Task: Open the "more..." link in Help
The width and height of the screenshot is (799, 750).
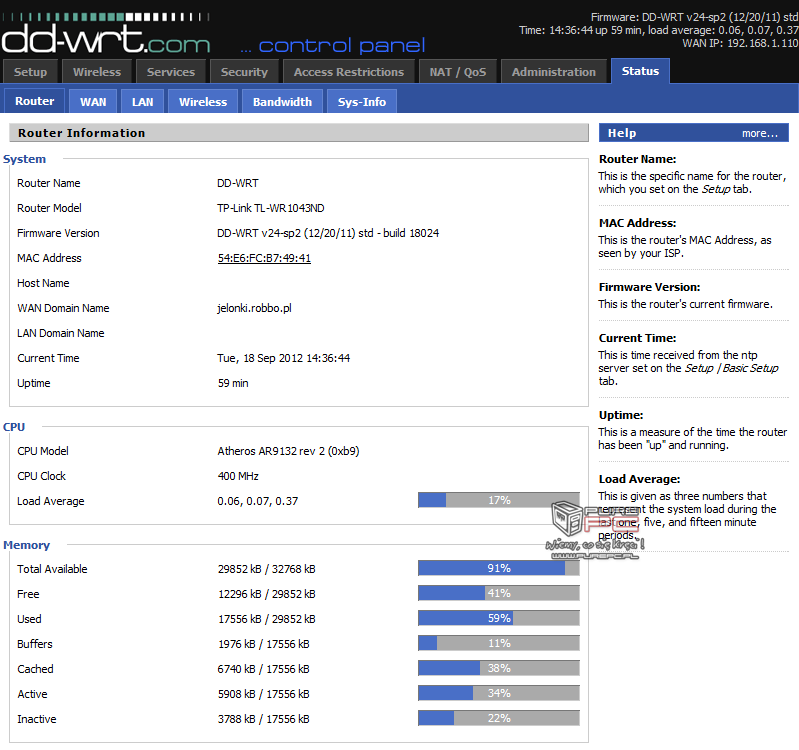Action: coord(759,133)
